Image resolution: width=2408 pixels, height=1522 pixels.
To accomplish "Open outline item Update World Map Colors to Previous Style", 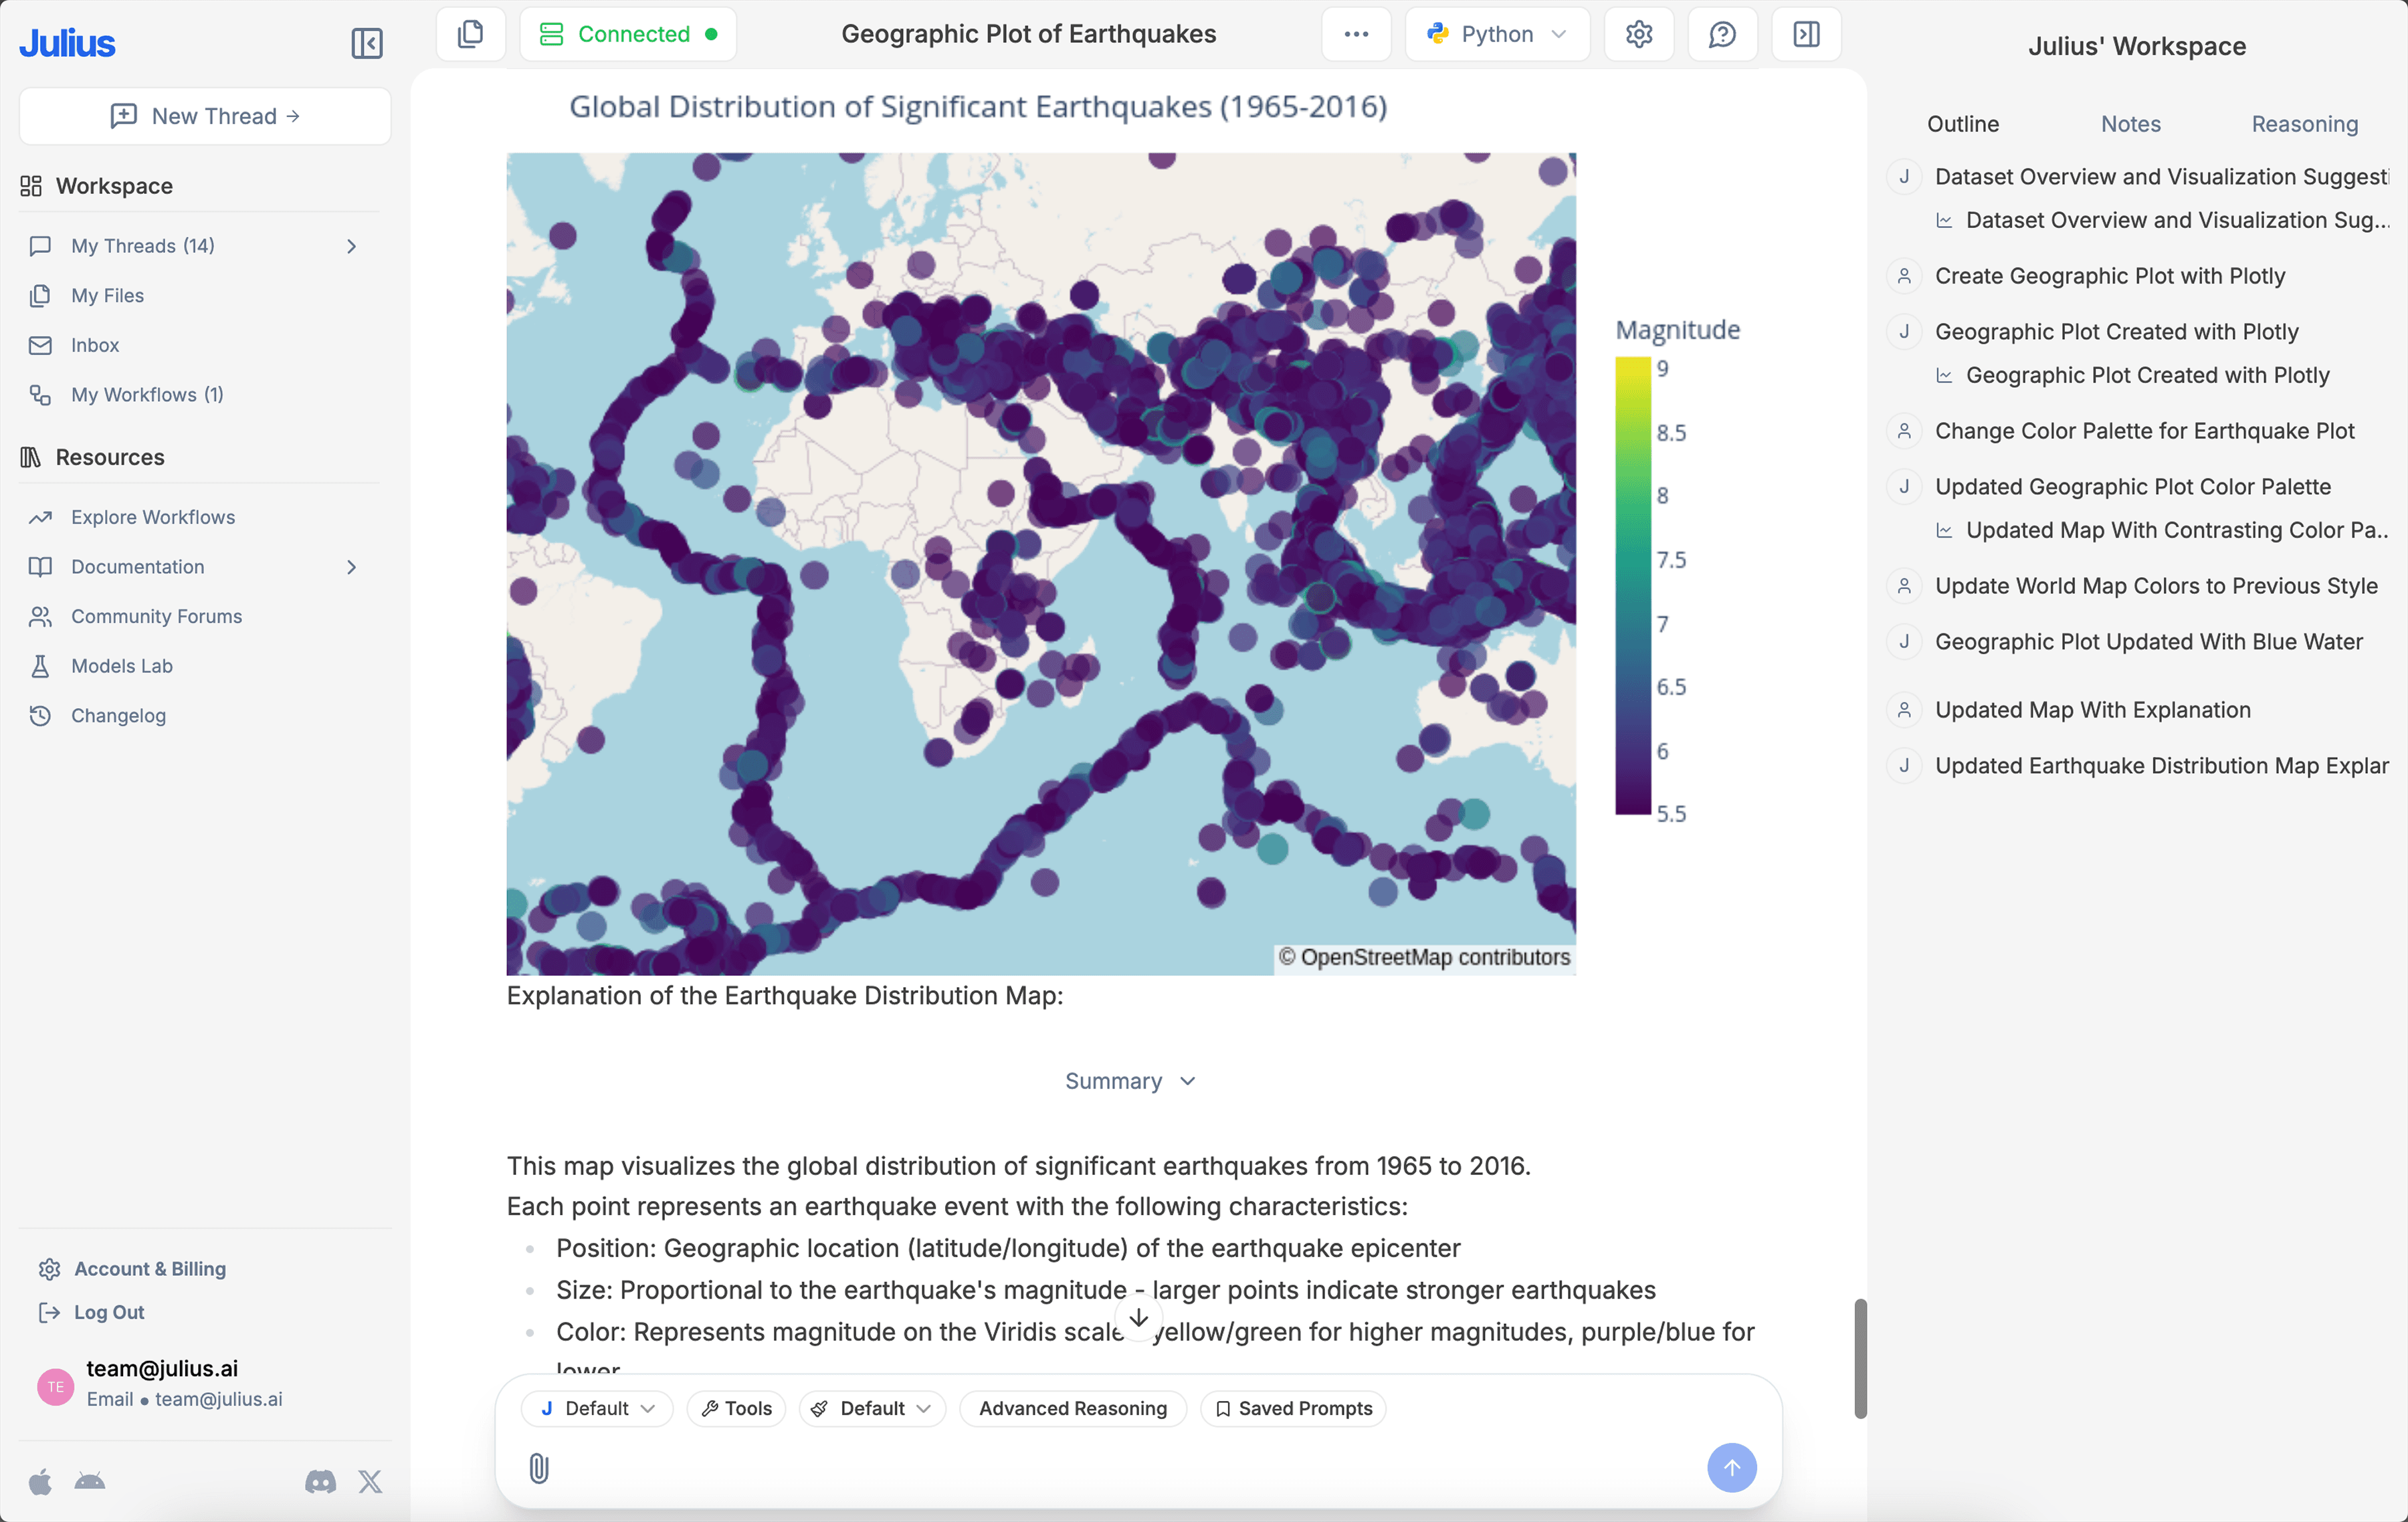I will point(2156,586).
